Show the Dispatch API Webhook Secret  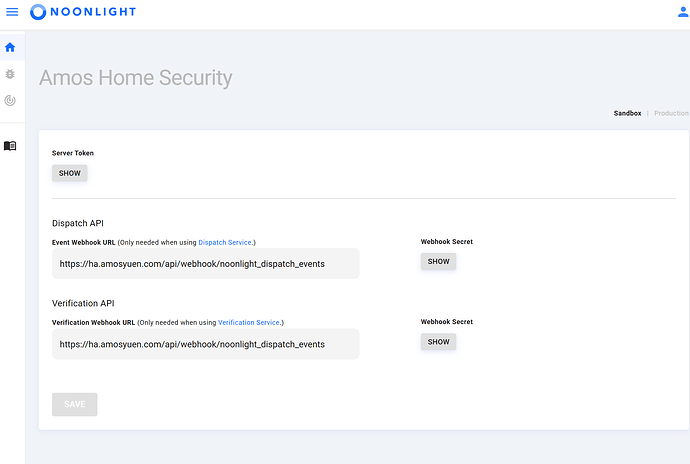pos(438,261)
